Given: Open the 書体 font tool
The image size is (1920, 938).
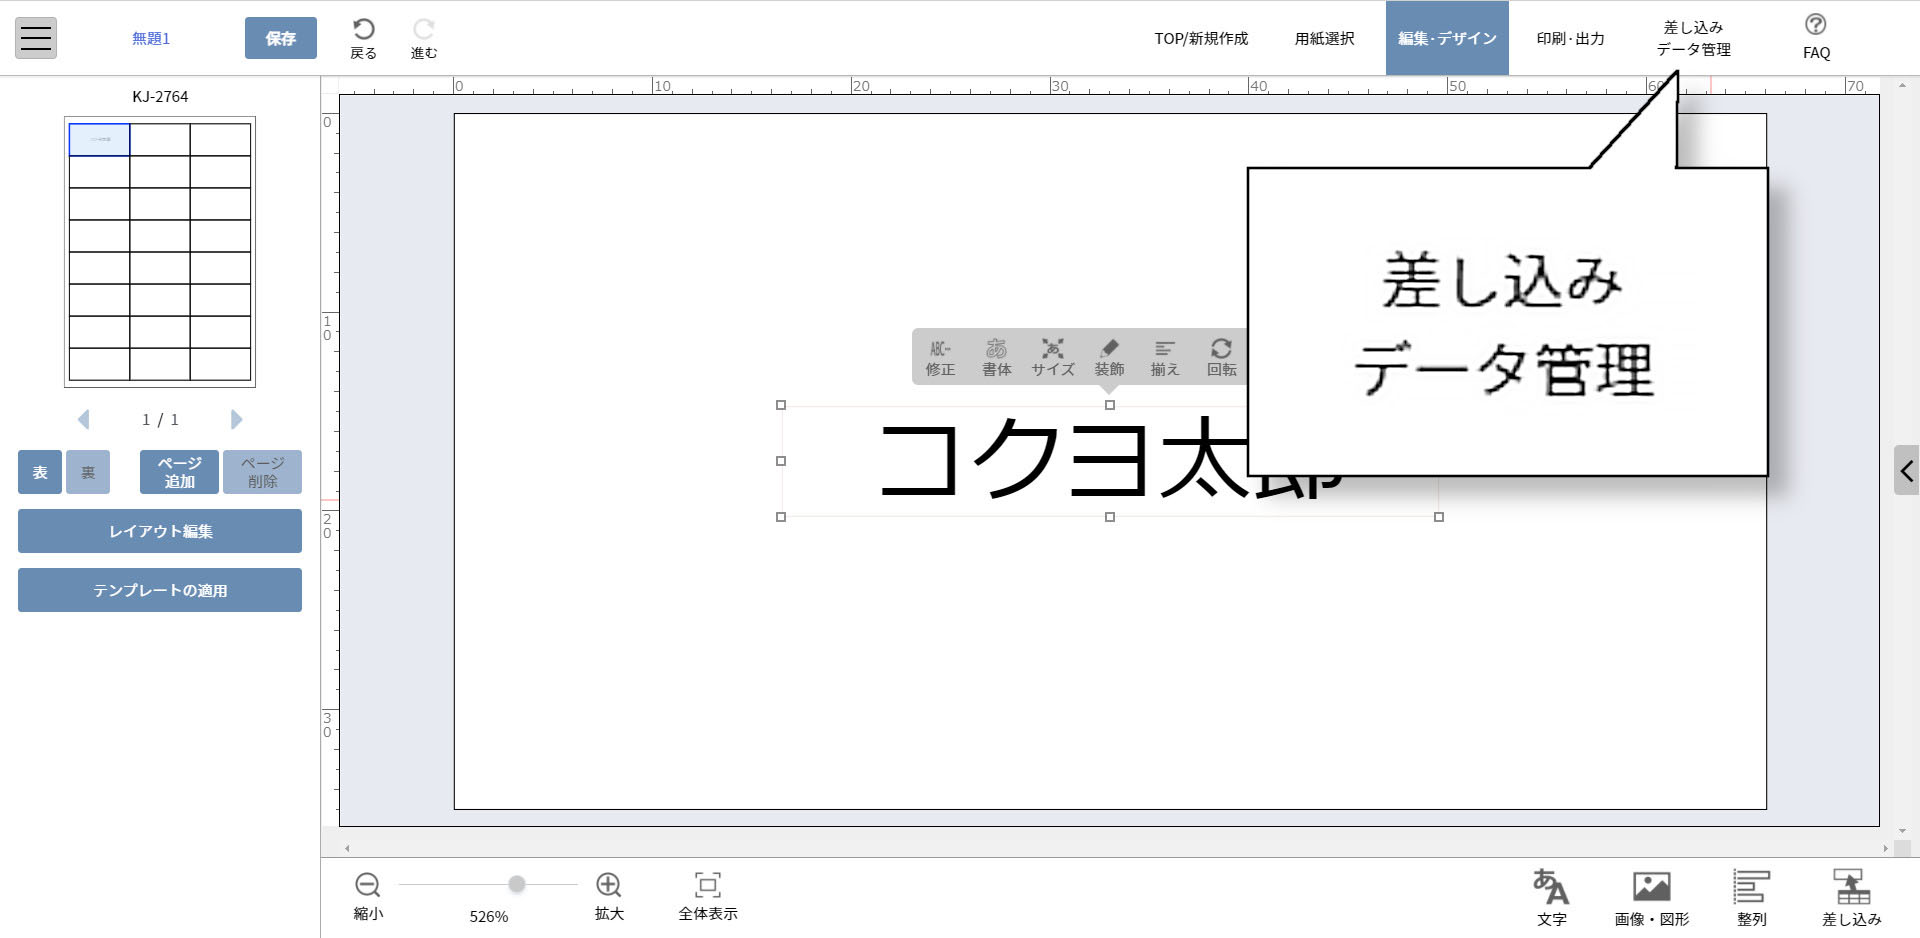Looking at the screenshot, I should [996, 357].
